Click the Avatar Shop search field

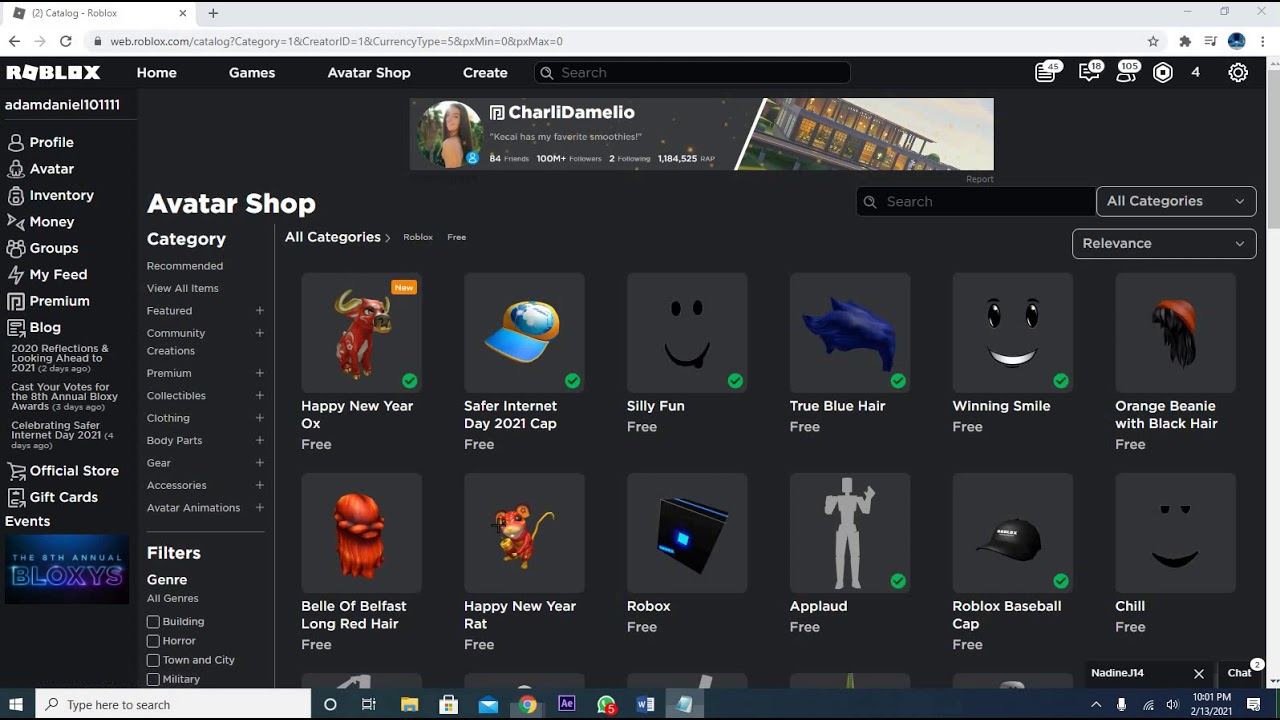tap(975, 201)
